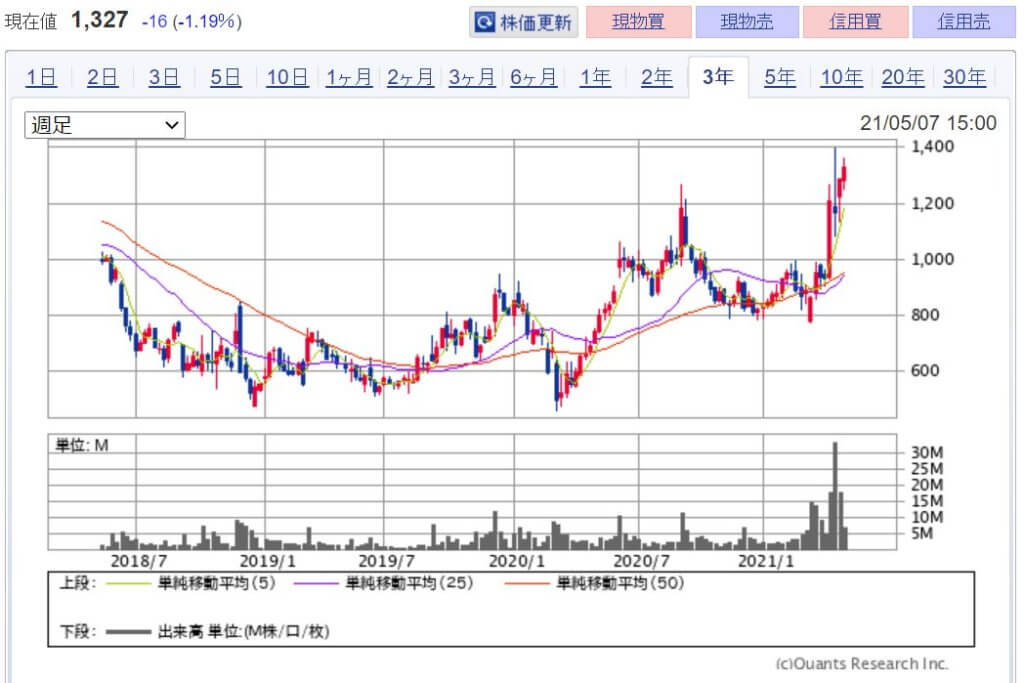Select the 3ヶ月 range tab
Screen dimensions: 1024x683
point(472,78)
